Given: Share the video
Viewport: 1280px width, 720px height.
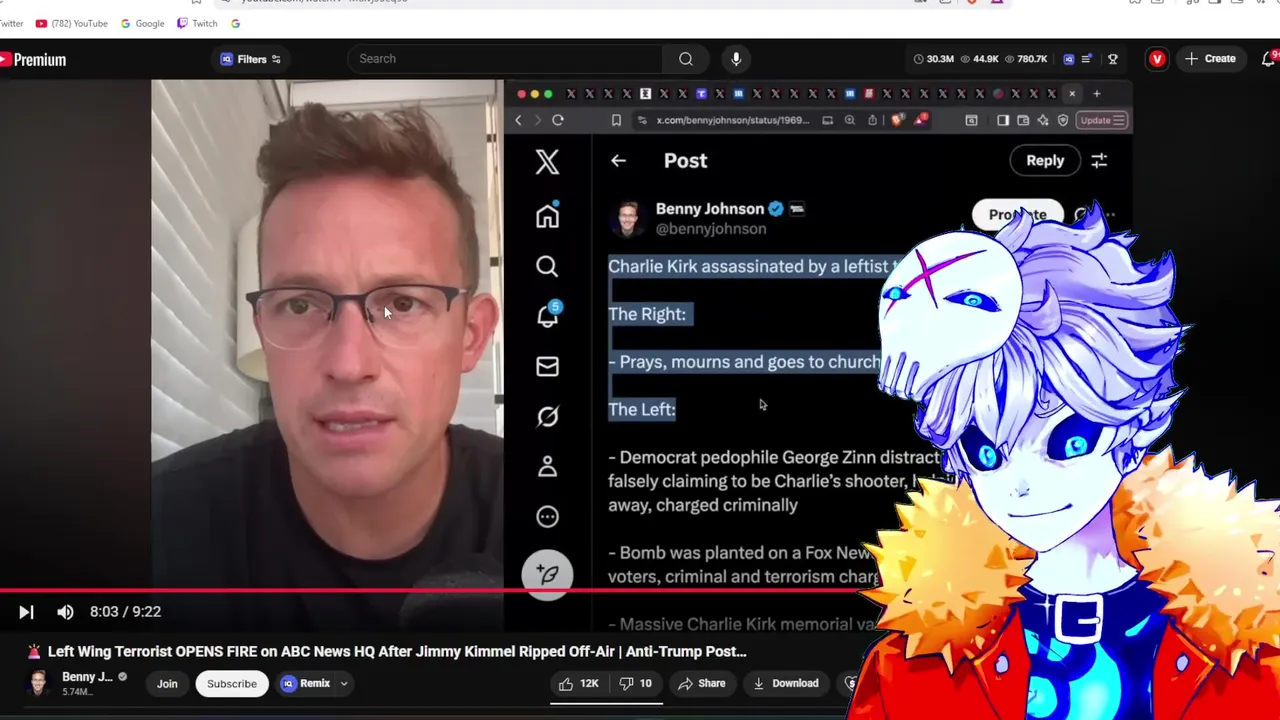Looking at the screenshot, I should coord(702,684).
